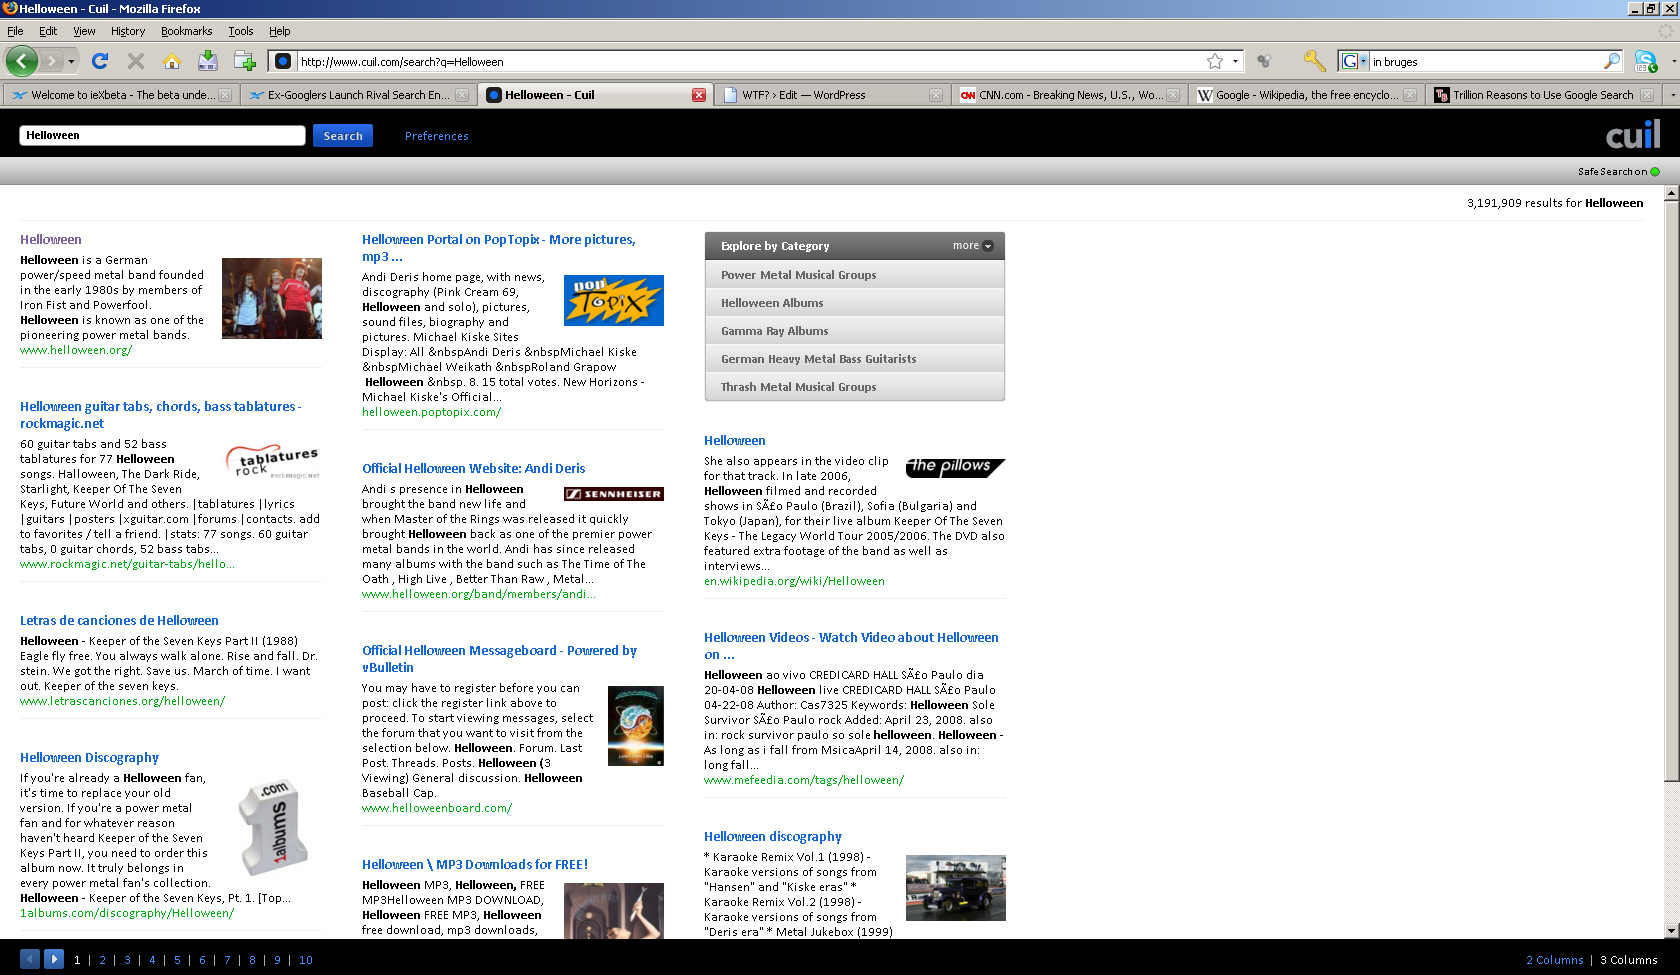This screenshot has height=975, width=1680.
Task: Click the browser URL address field
Action: point(750,61)
